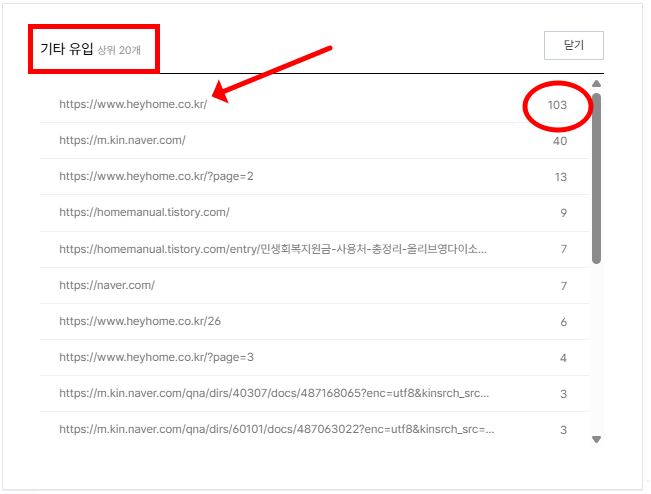Open the kin.naver docs/487063022 row
The height and width of the screenshot is (494, 651).
(314, 429)
